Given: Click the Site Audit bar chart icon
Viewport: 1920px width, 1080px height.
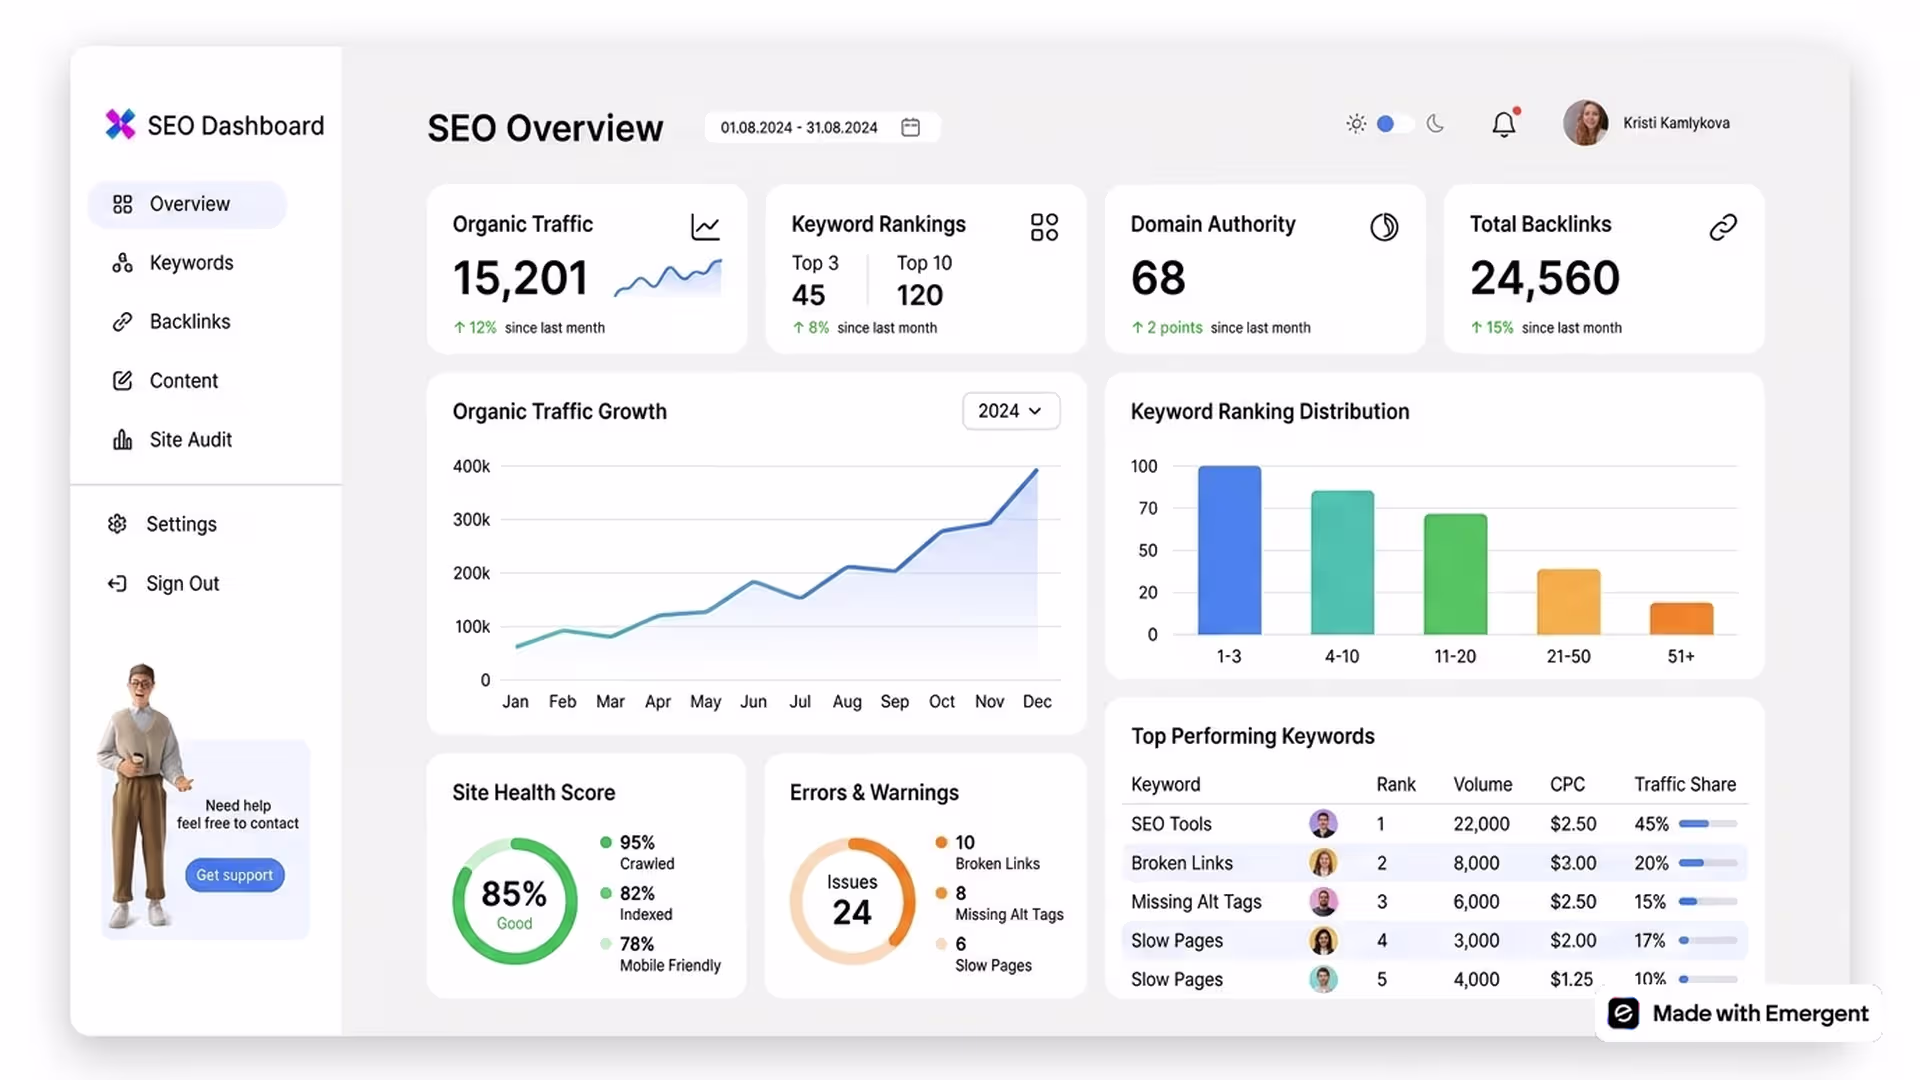Looking at the screenshot, I should coord(122,440).
